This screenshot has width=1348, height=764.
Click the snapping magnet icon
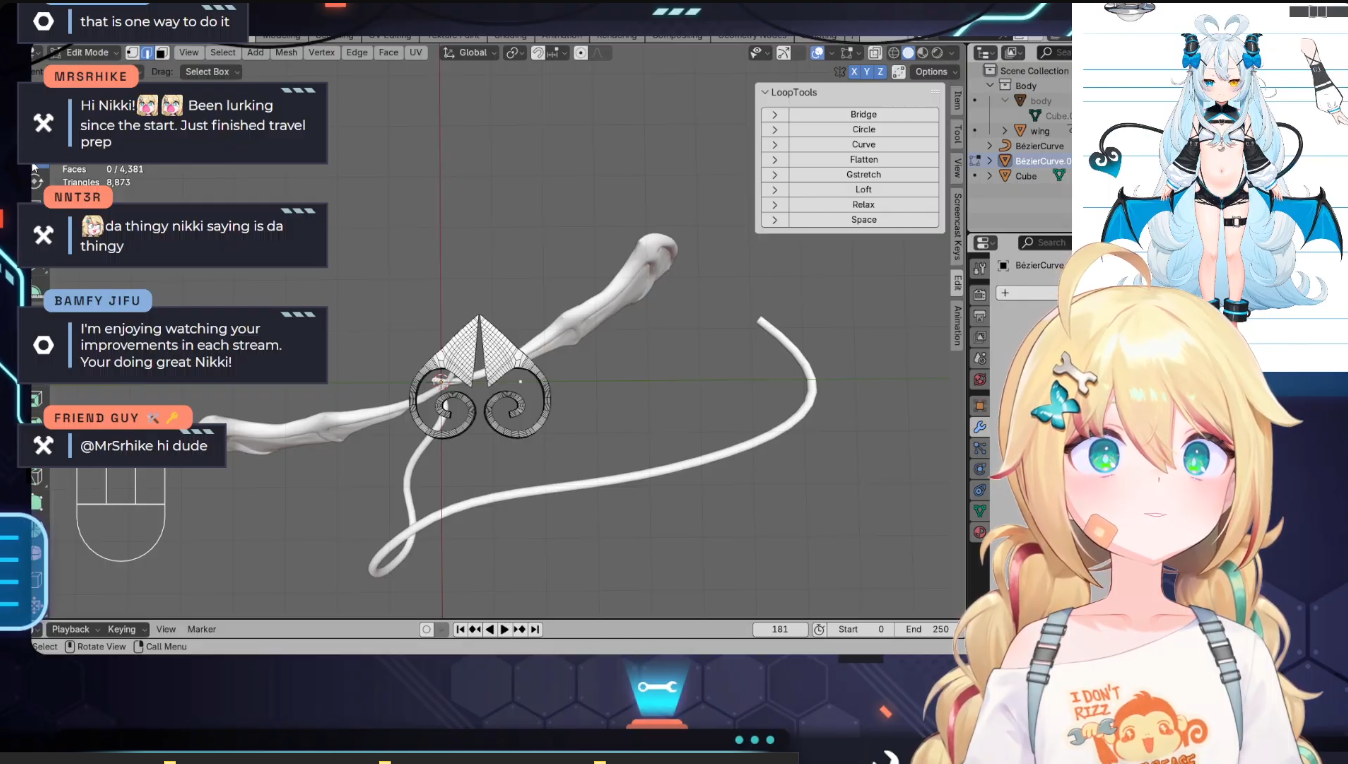[x=538, y=53]
